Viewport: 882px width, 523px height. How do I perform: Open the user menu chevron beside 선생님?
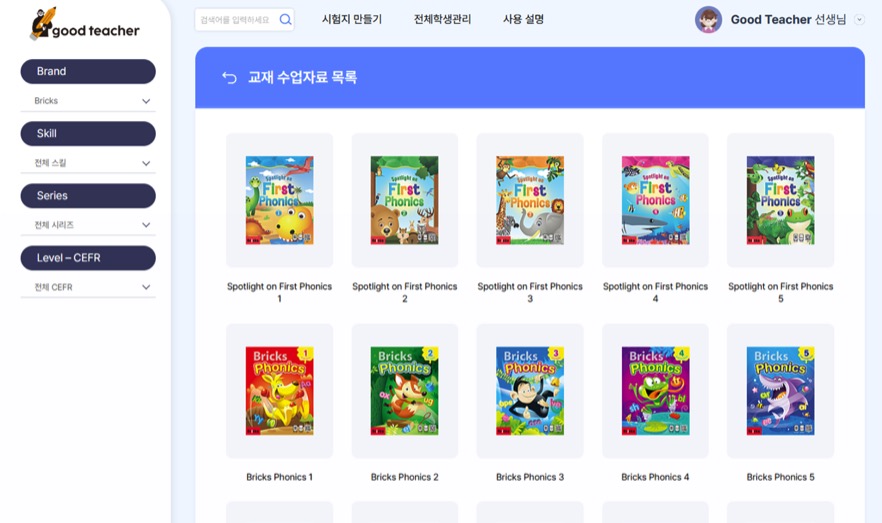coord(859,20)
